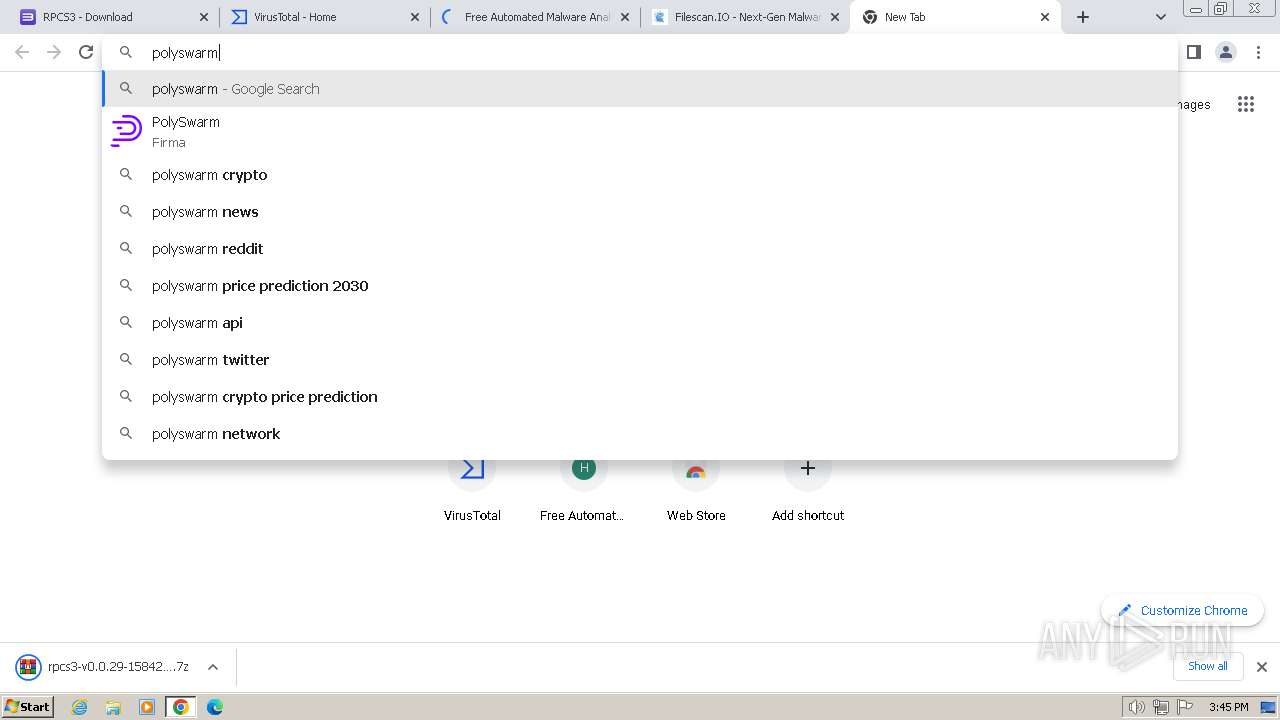Expand the rpcs3 download options chevron
Screen dimensions: 1280x720
coord(213,667)
